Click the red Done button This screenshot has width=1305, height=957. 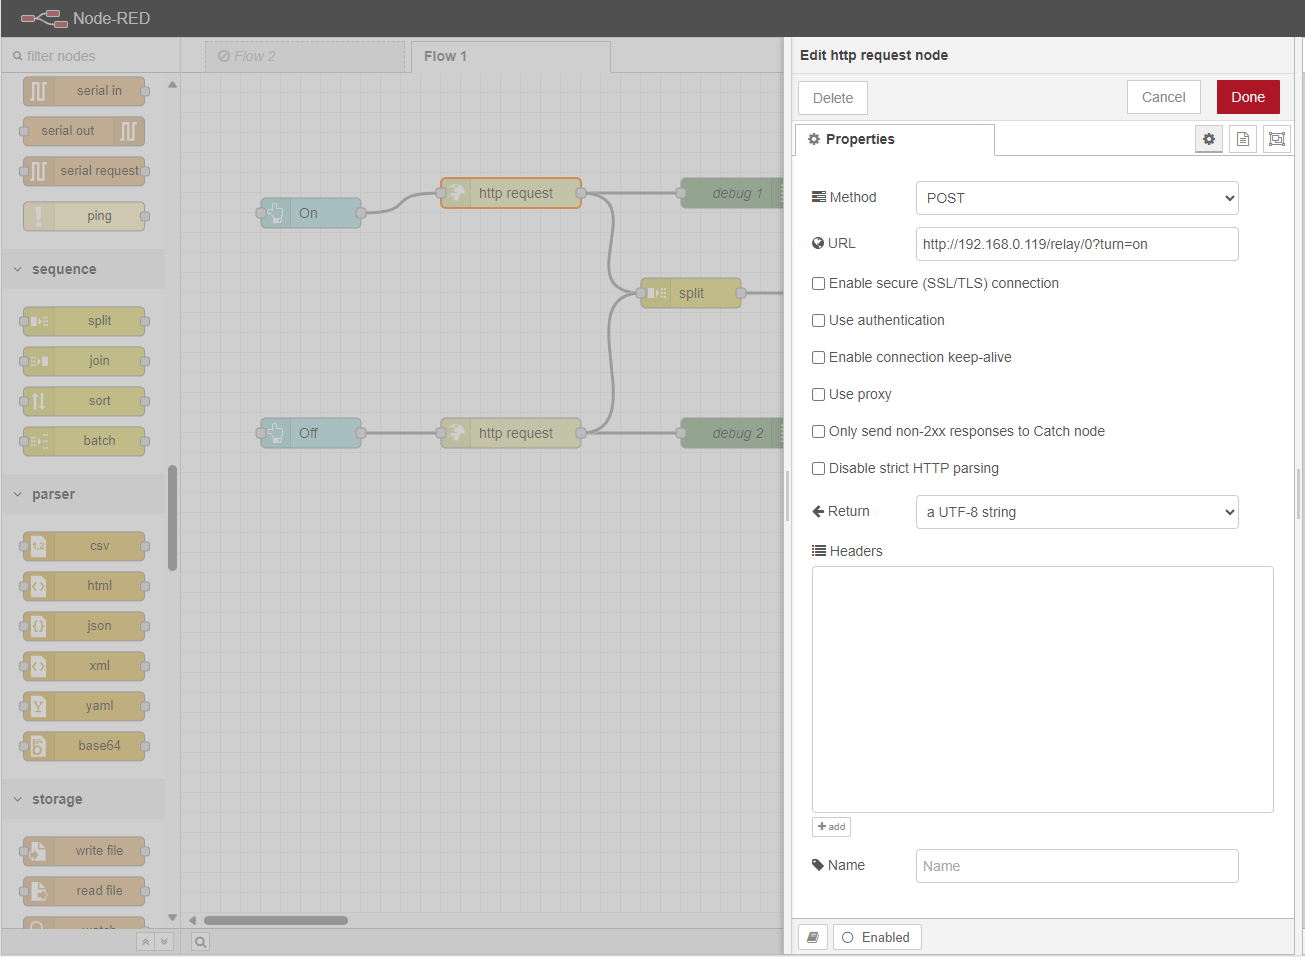pos(1248,97)
